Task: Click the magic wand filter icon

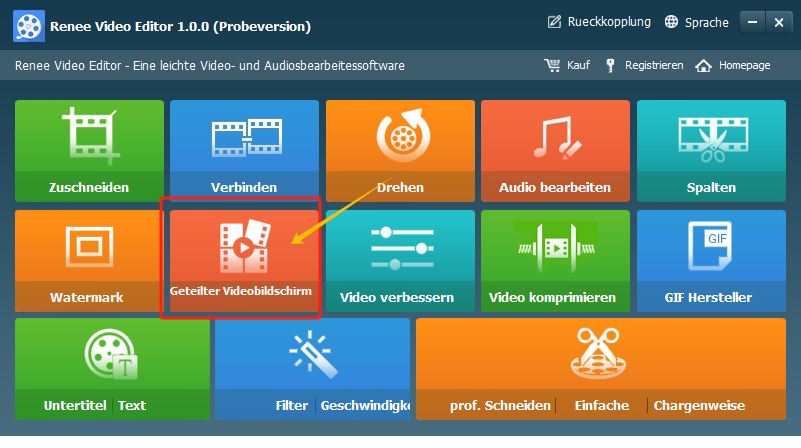Action: pos(313,354)
